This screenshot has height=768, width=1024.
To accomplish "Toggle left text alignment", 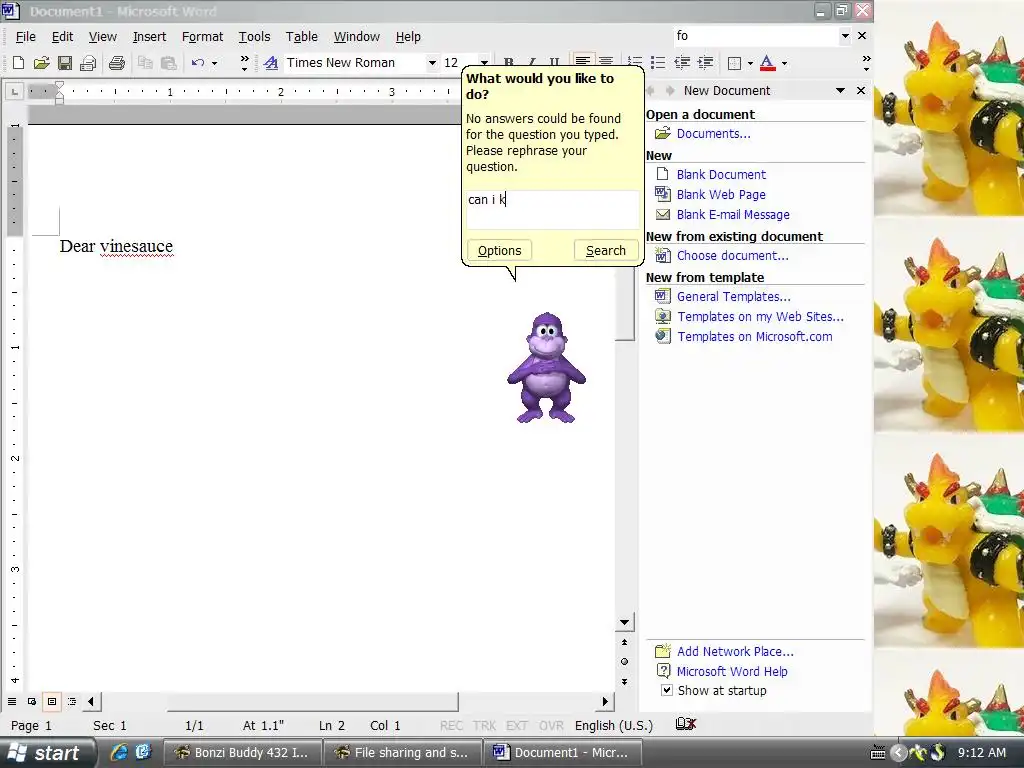I will pyautogui.click(x=583, y=61).
